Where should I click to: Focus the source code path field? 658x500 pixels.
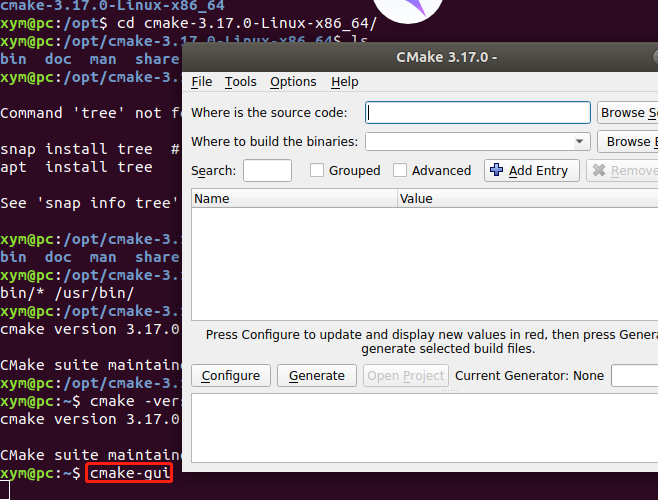pyautogui.click(x=478, y=113)
